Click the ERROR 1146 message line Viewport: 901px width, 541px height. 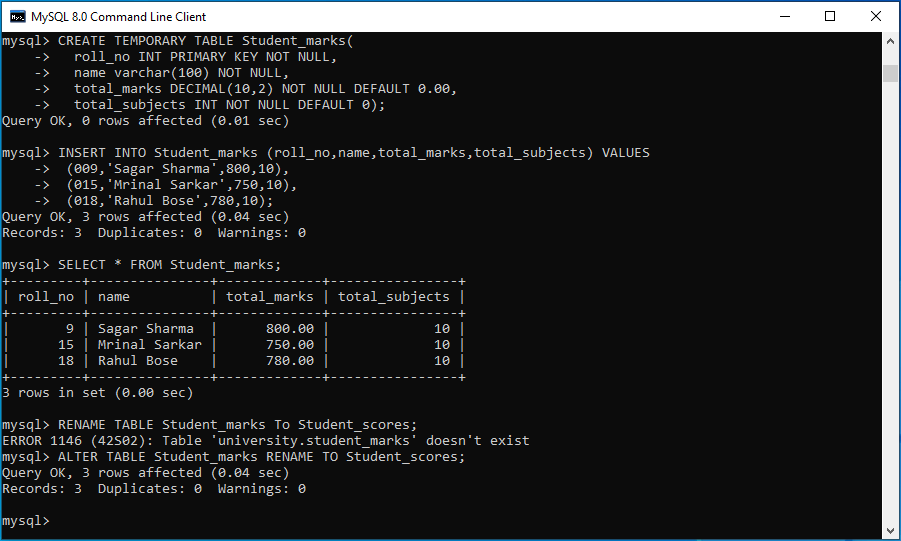pos(265,441)
